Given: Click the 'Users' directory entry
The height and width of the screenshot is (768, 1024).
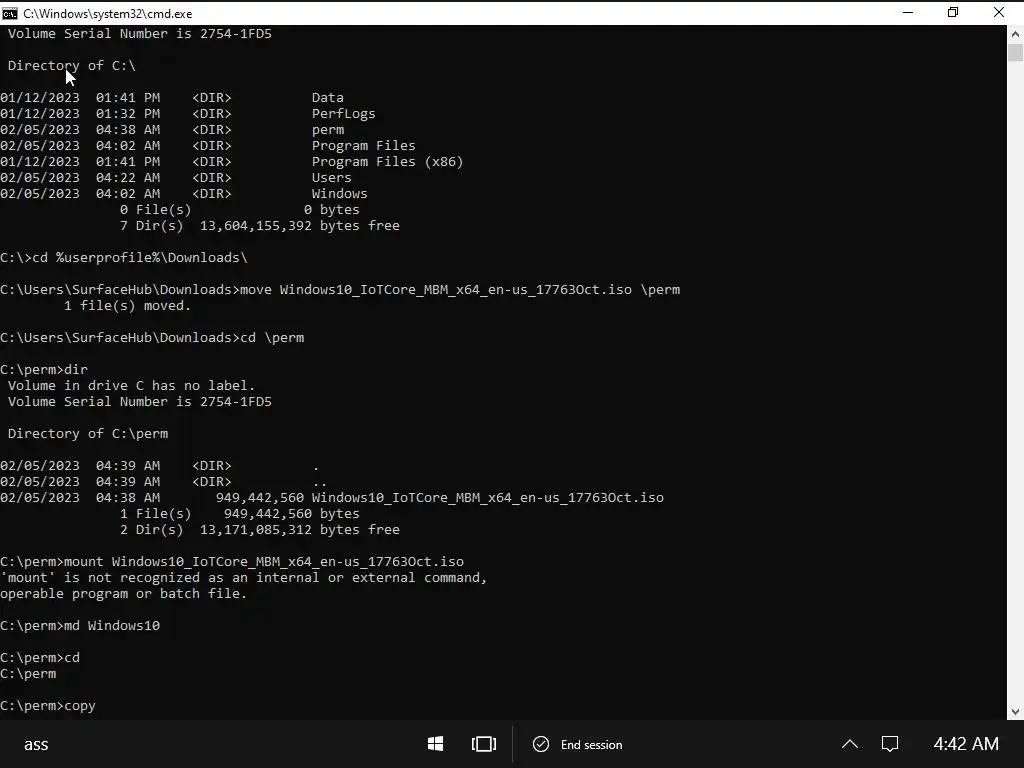Looking at the screenshot, I should coord(332,178).
